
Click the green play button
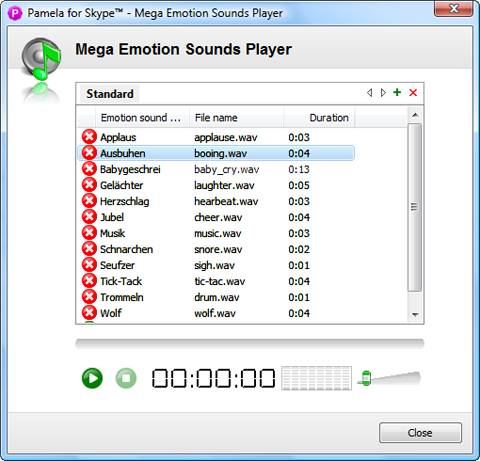(92, 378)
